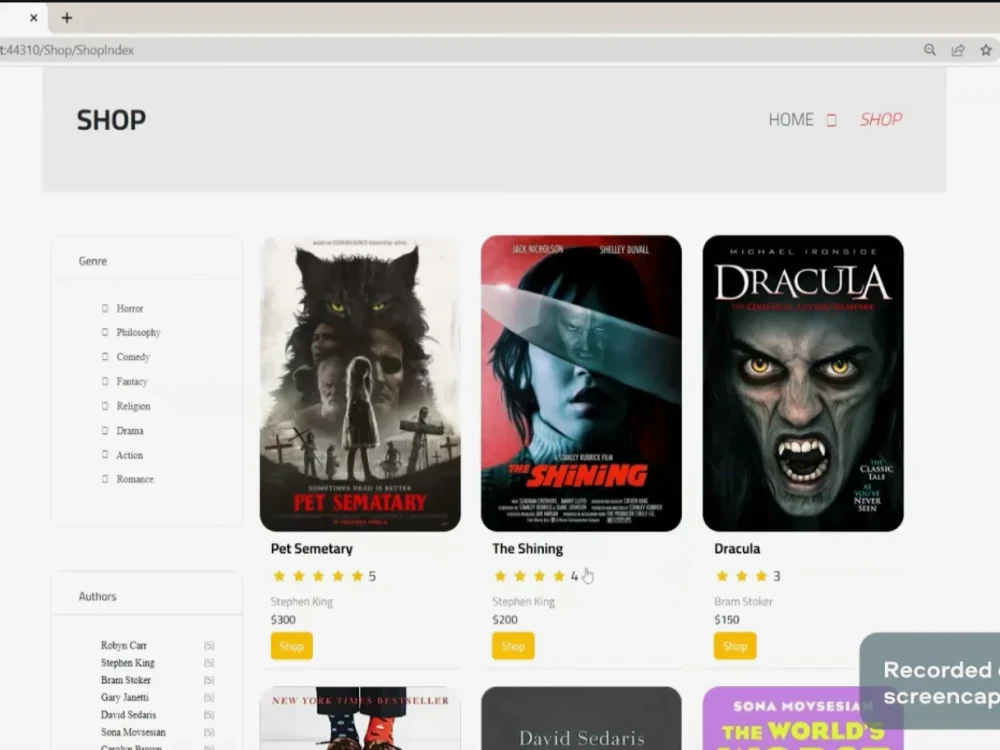Open the Dracula cover image

click(x=803, y=383)
